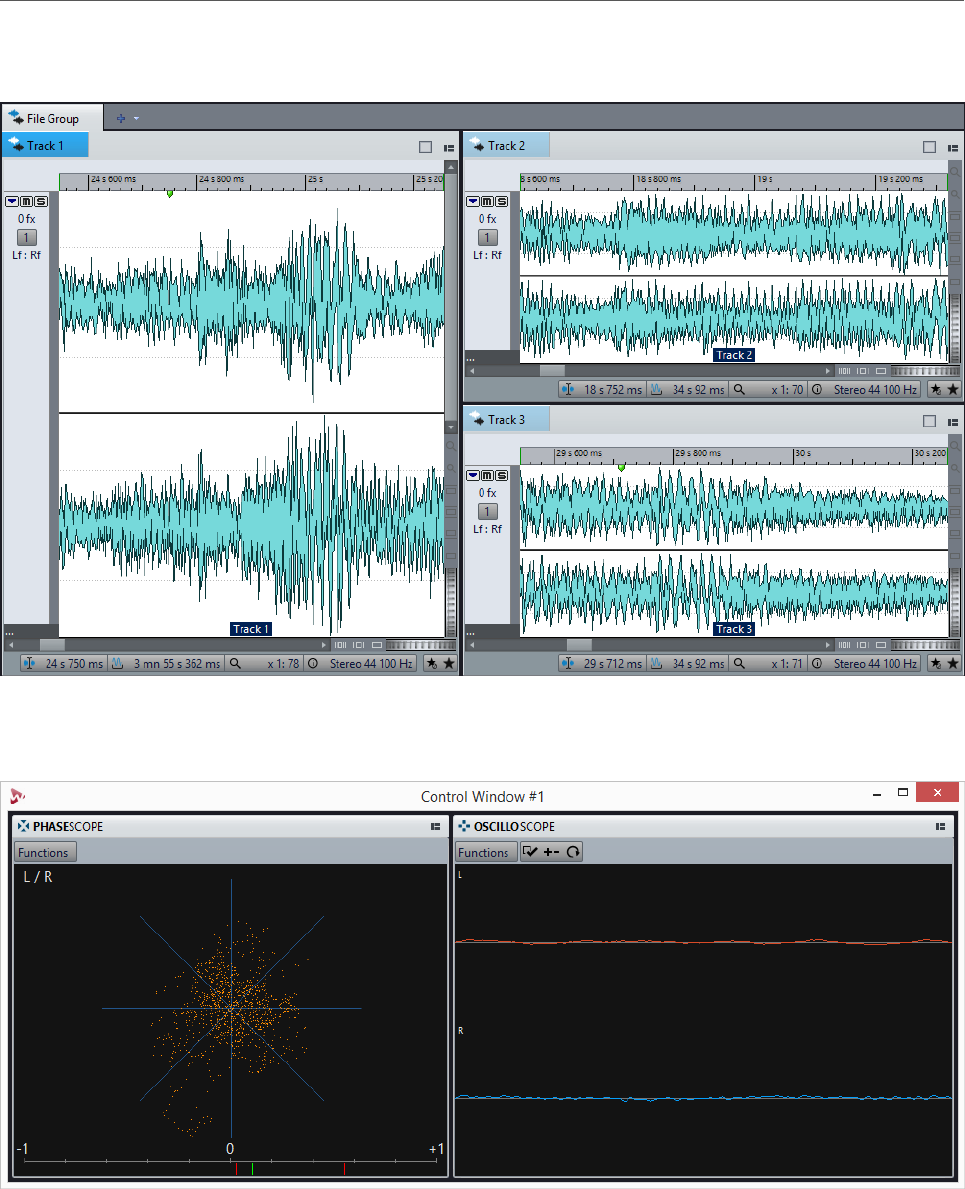965x1189 pixels.
Task: Open the Phasescope panel options icon
Action: coord(435,827)
